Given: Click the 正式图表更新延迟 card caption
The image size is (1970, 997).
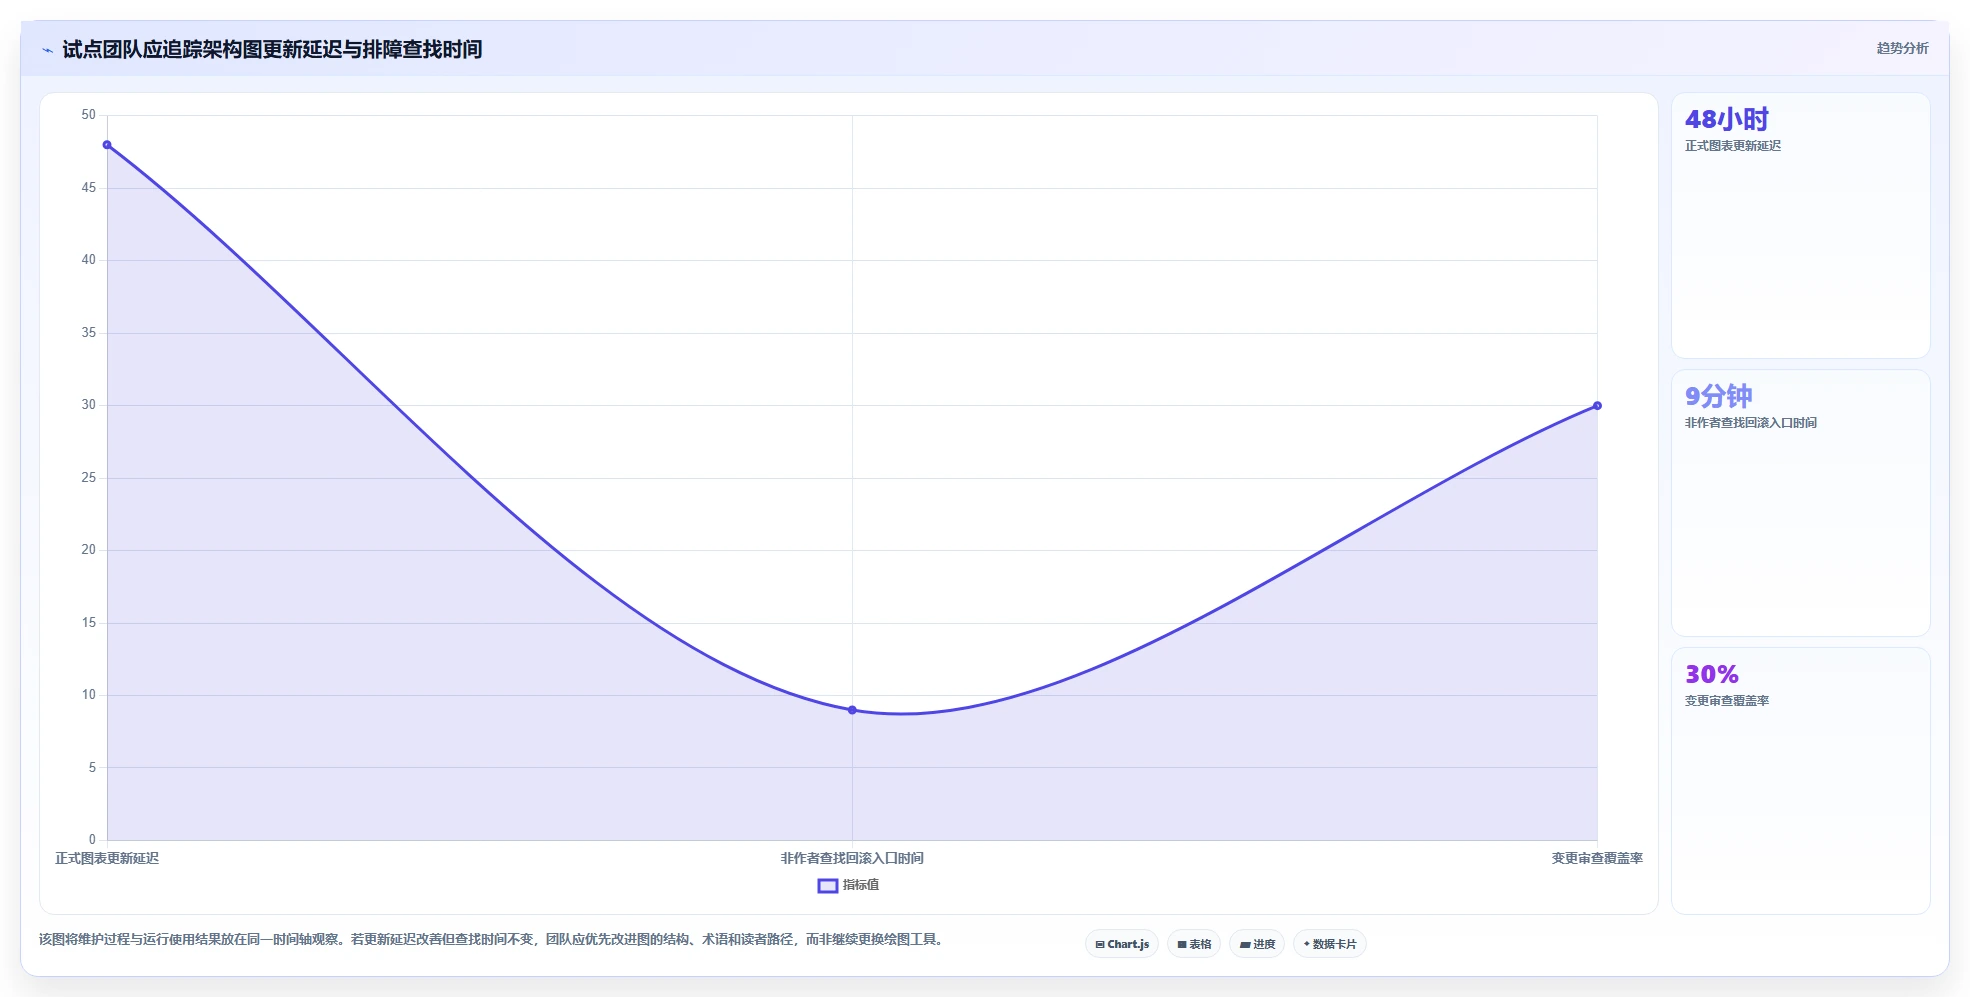Looking at the screenshot, I should (1733, 146).
